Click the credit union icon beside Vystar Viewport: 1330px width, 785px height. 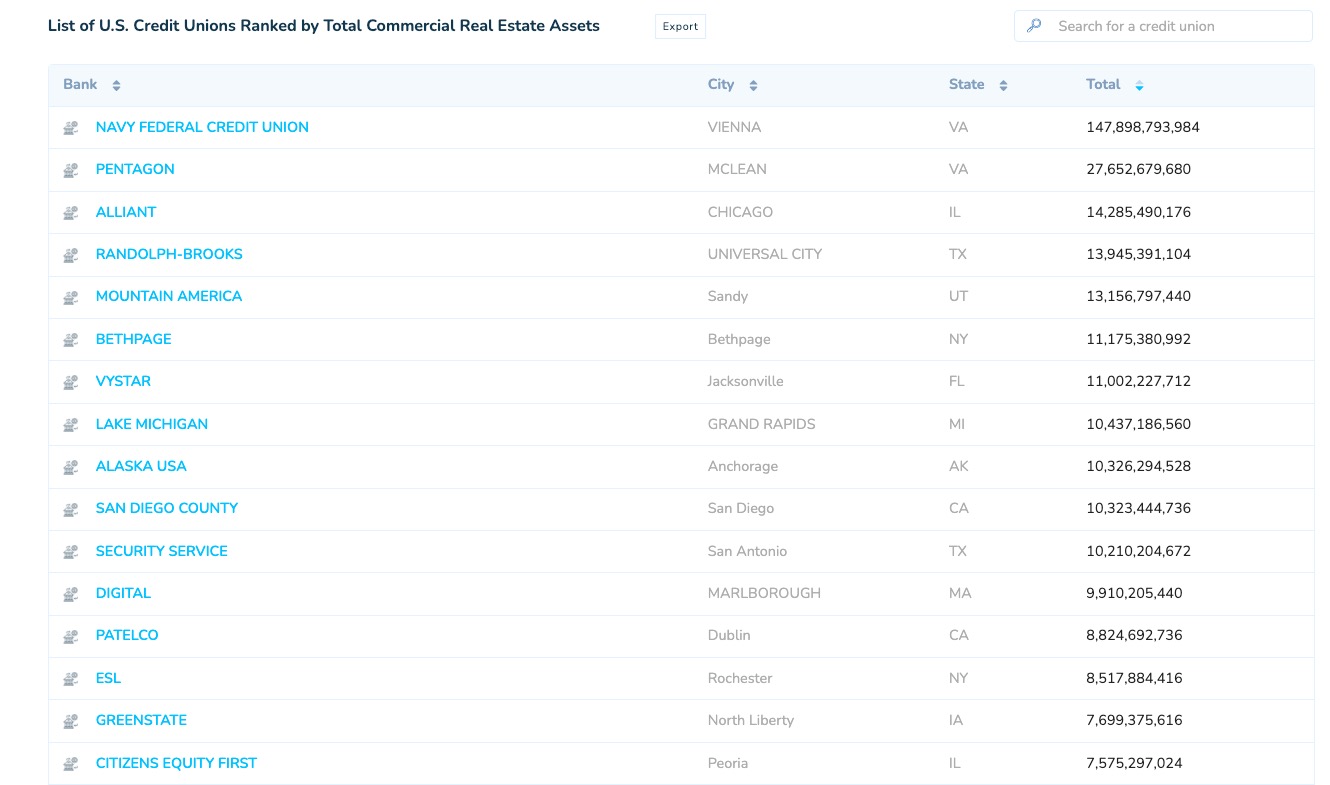(x=71, y=382)
